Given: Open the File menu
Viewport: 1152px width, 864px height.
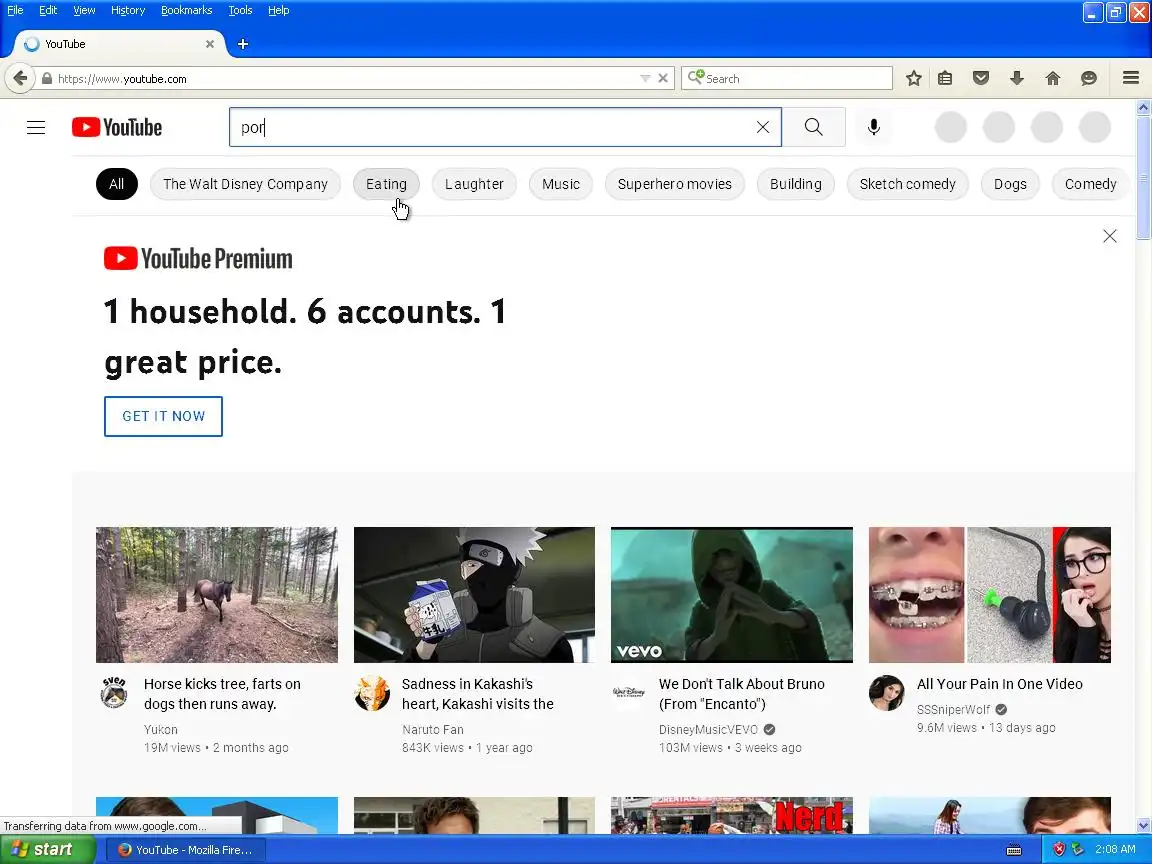Looking at the screenshot, I should tap(15, 10).
